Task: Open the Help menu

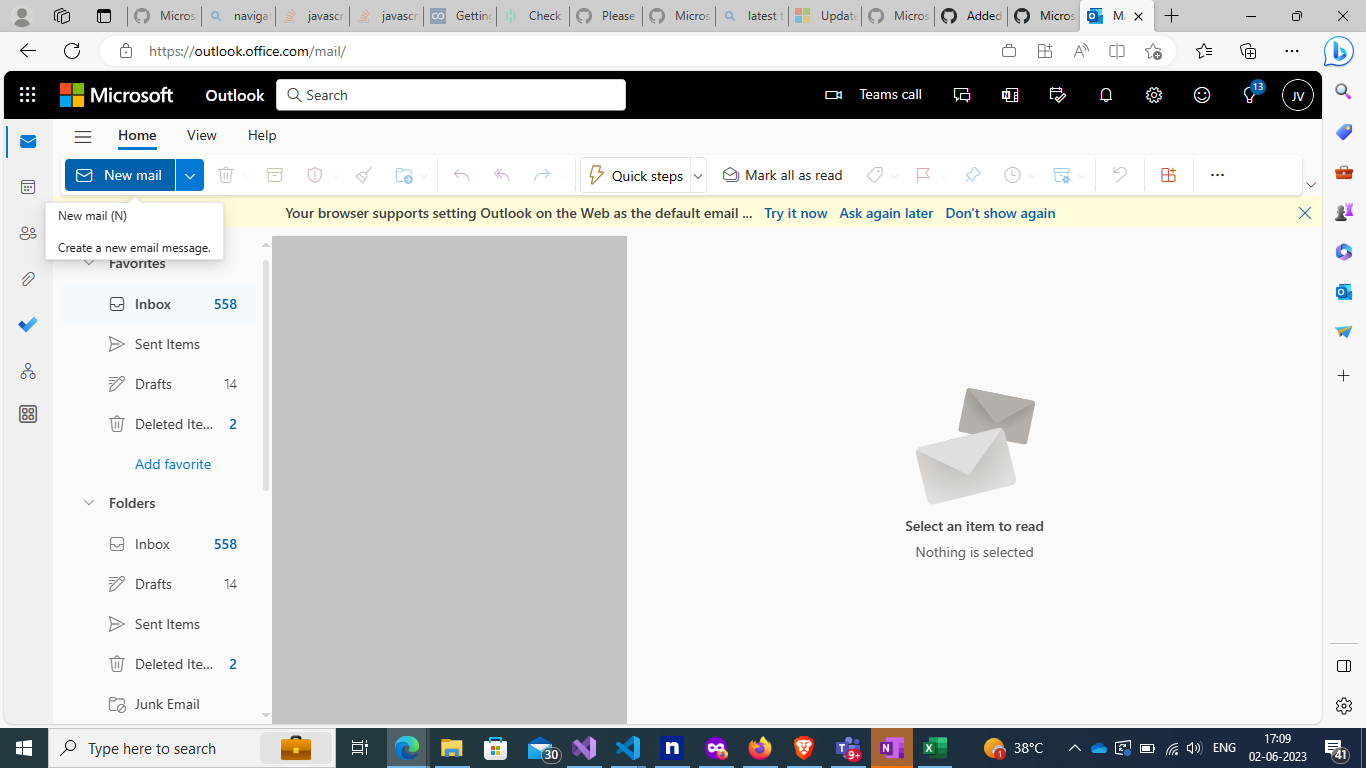Action: click(x=261, y=135)
